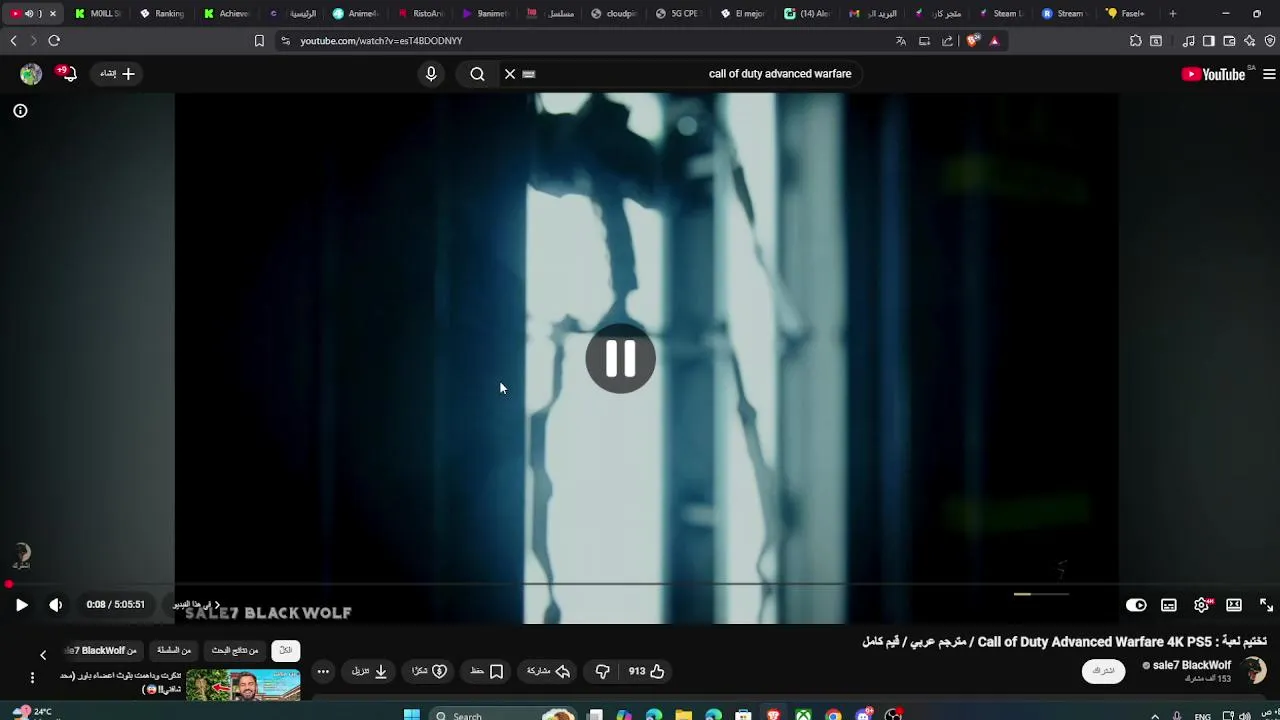The height and width of the screenshot is (720, 1280).
Task: Open the Brave wallet icon
Action: (x=1229, y=41)
